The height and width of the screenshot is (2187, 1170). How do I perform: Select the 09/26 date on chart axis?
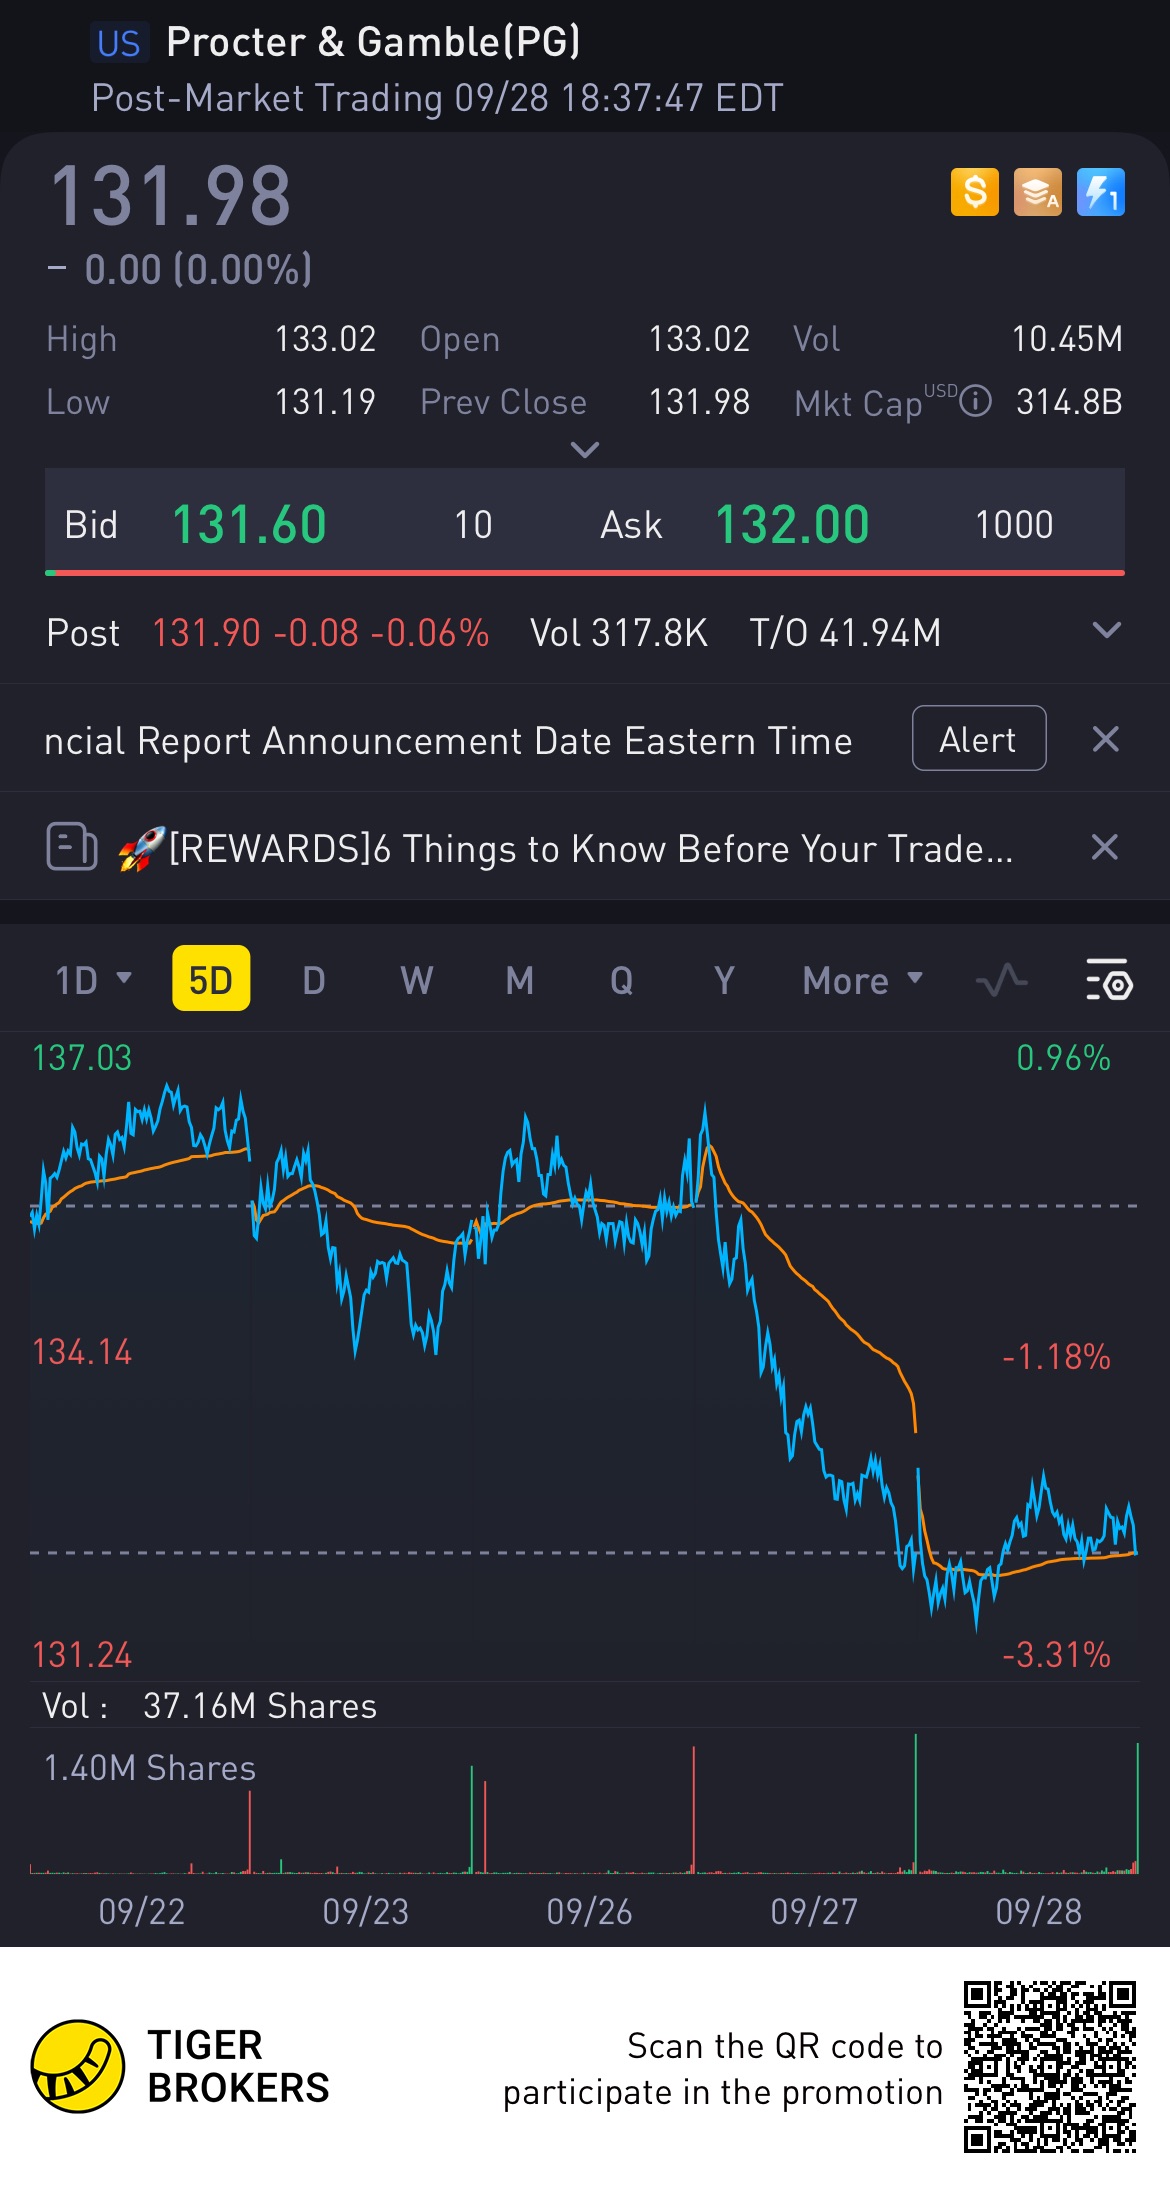(x=590, y=1911)
